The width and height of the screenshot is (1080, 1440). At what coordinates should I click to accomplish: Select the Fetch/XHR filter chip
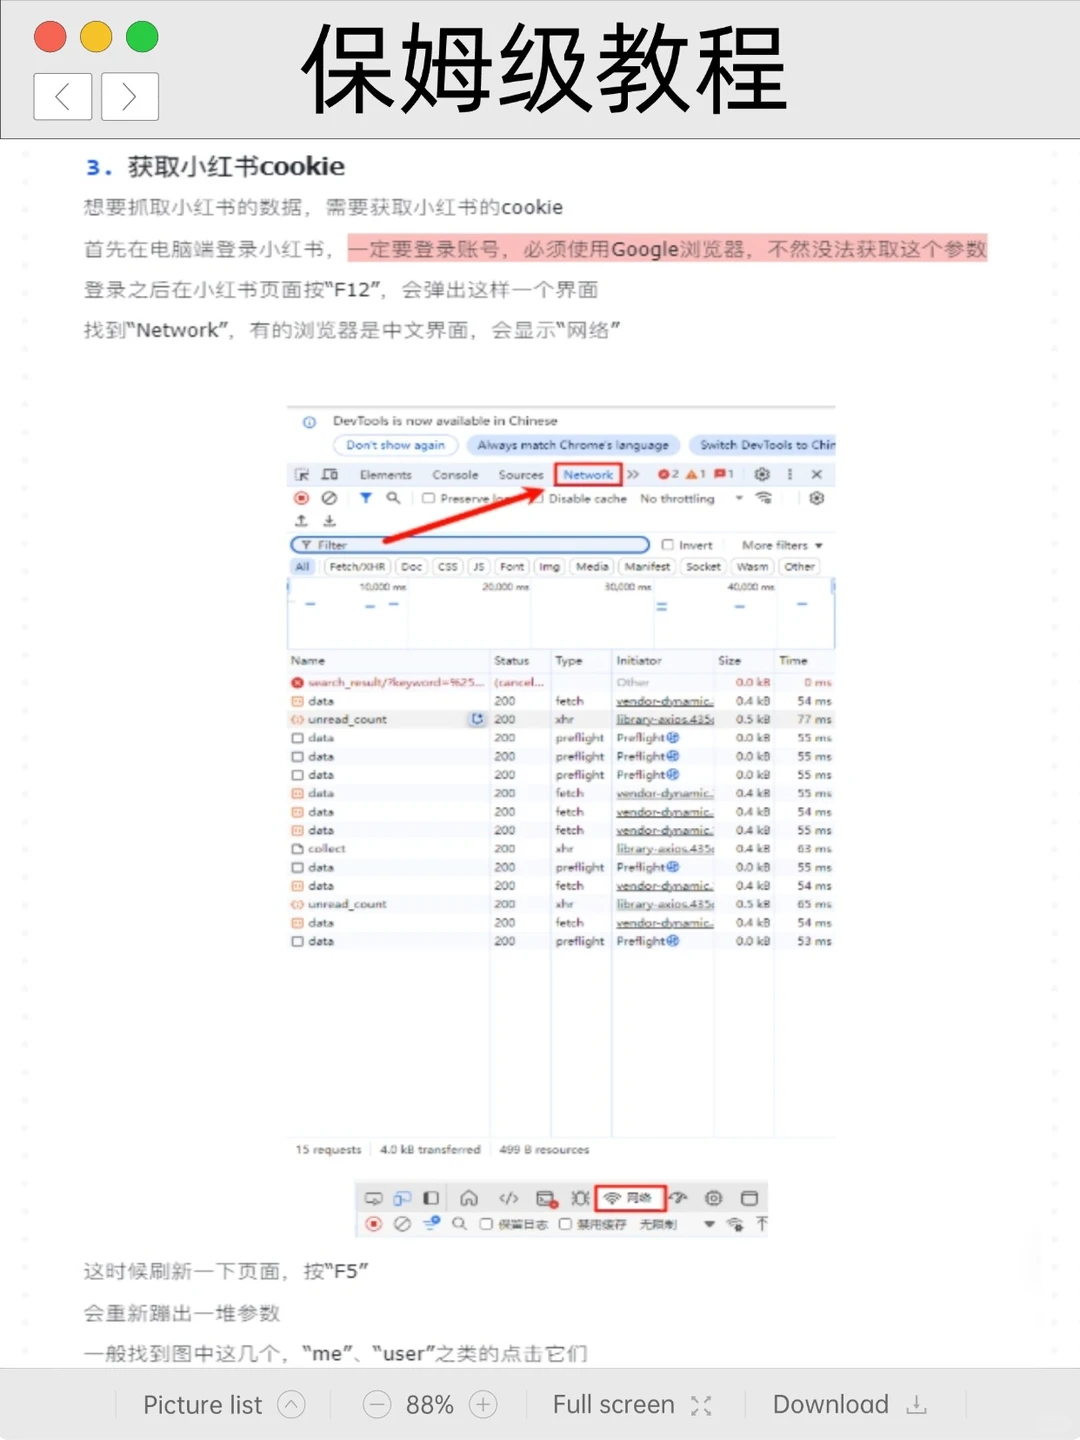357,567
